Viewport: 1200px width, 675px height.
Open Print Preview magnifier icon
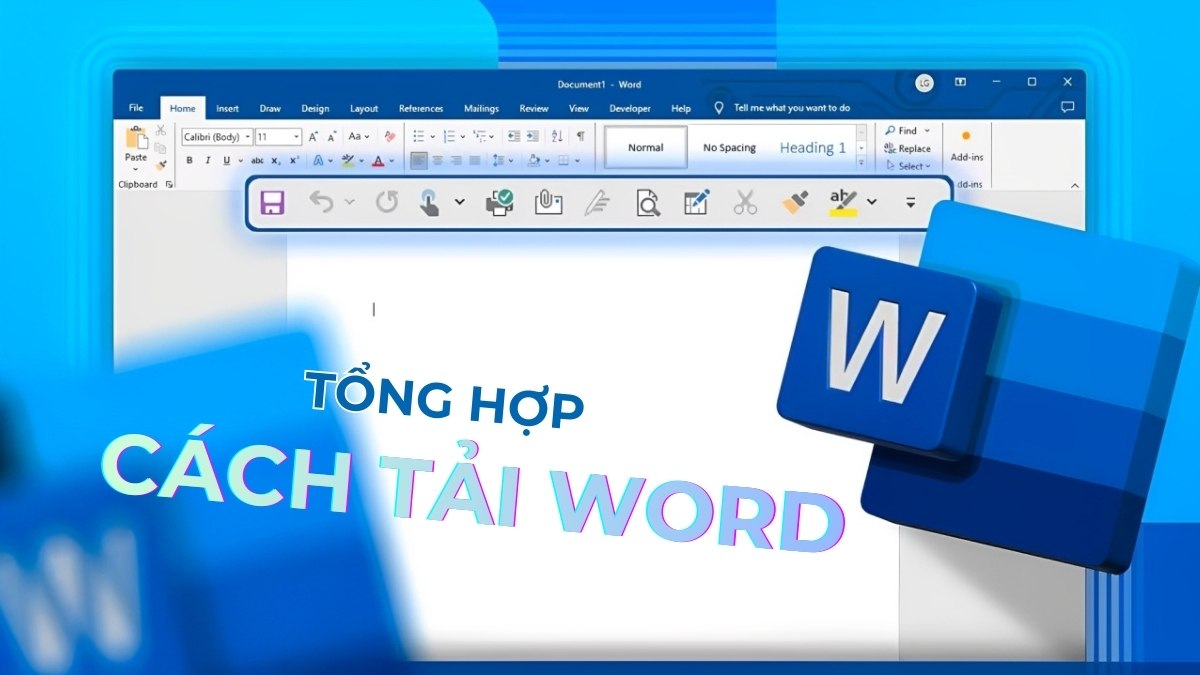pyautogui.click(x=649, y=202)
